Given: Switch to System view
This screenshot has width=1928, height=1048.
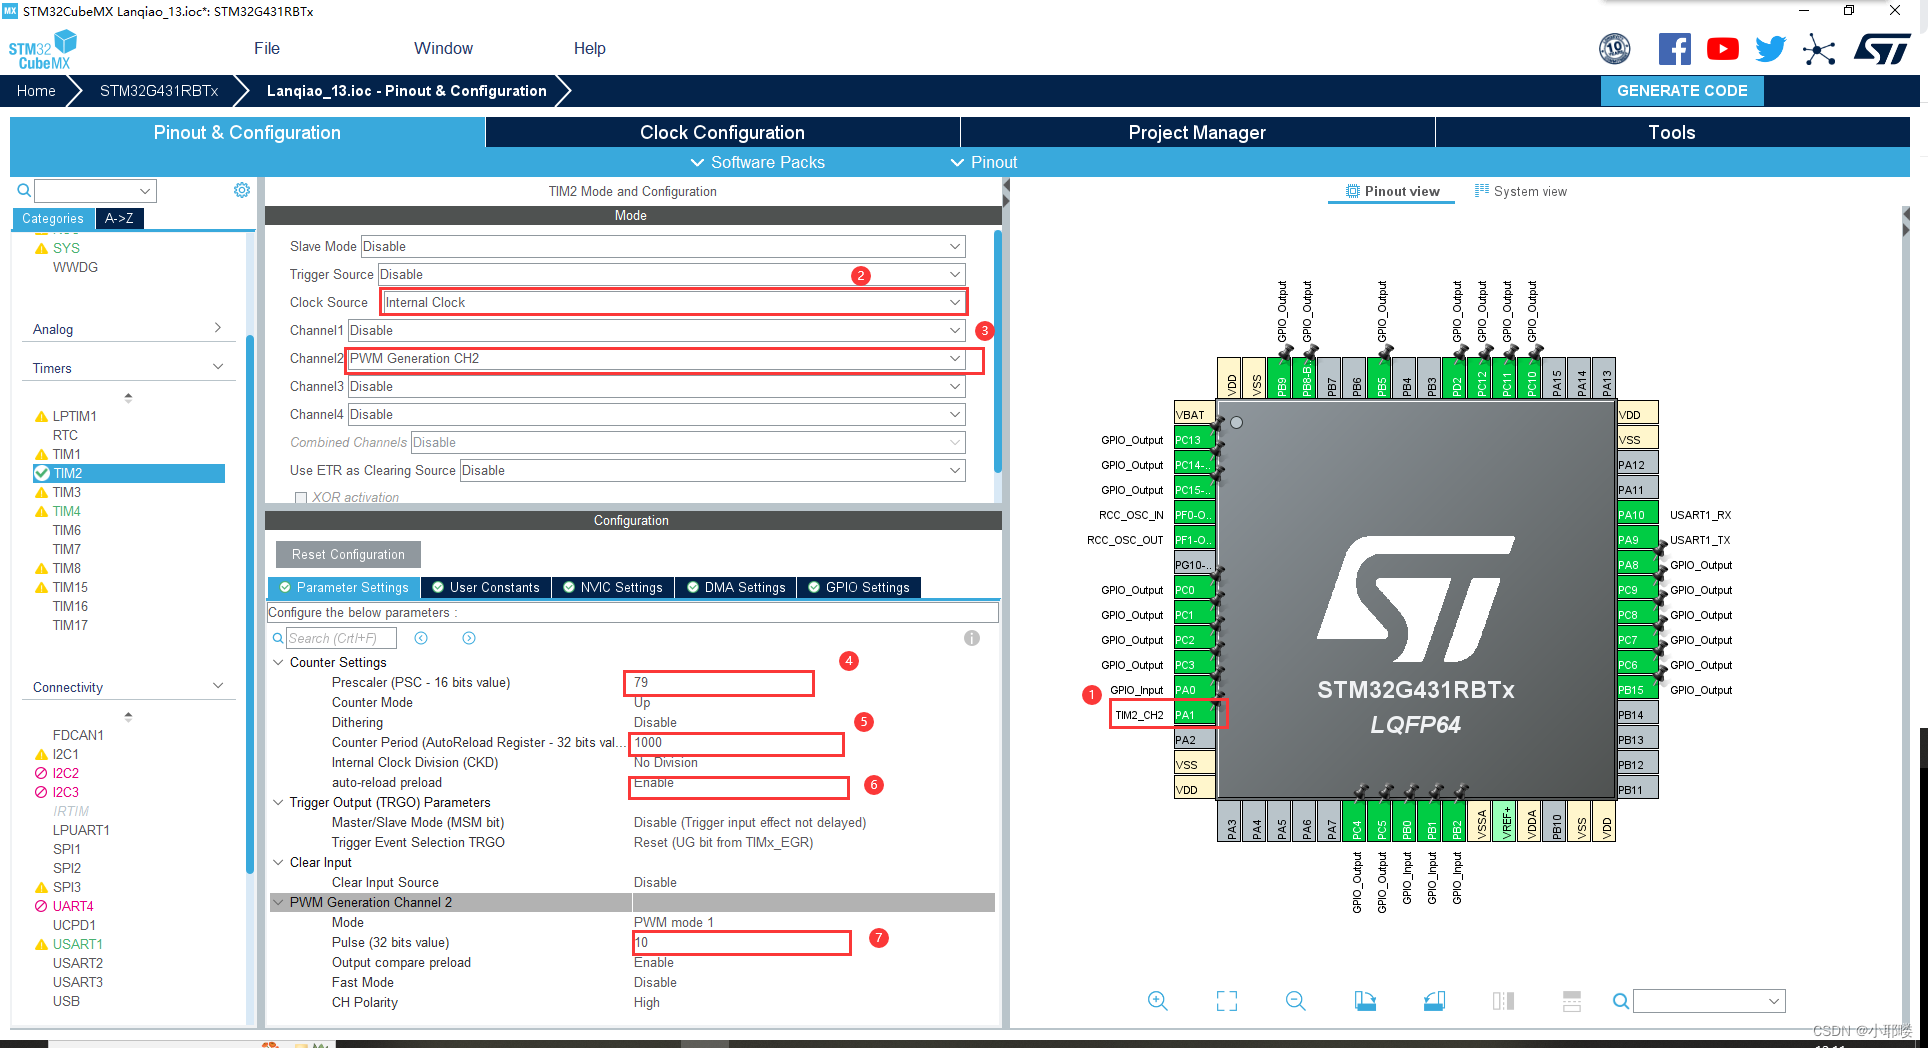Looking at the screenshot, I should [x=1521, y=191].
